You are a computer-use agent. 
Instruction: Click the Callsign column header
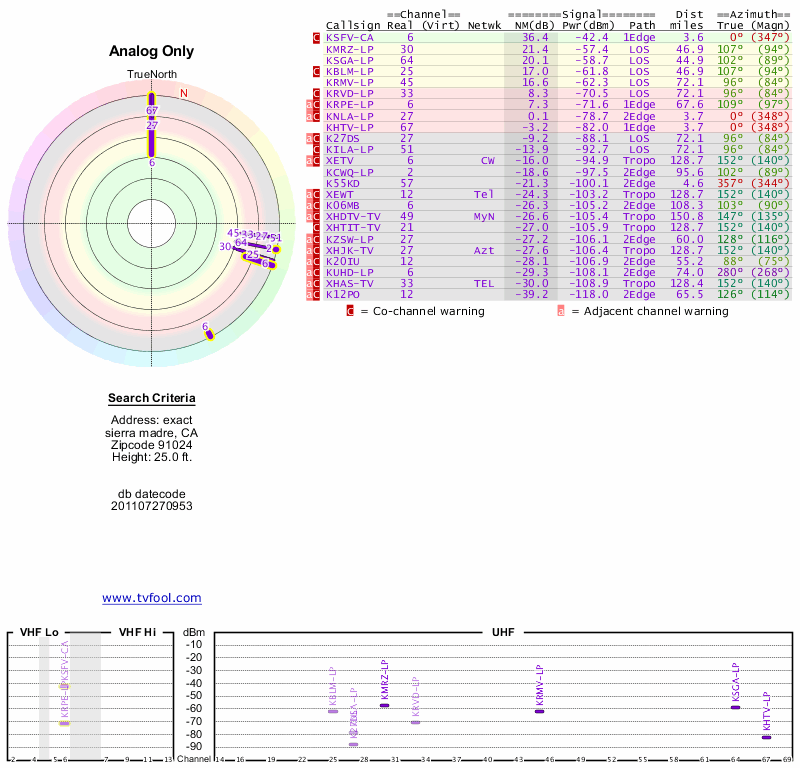pos(353,25)
